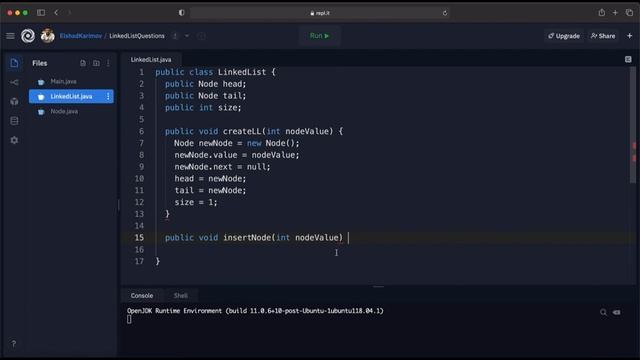Search the console output
The image size is (640, 360).
pyautogui.click(x=603, y=312)
